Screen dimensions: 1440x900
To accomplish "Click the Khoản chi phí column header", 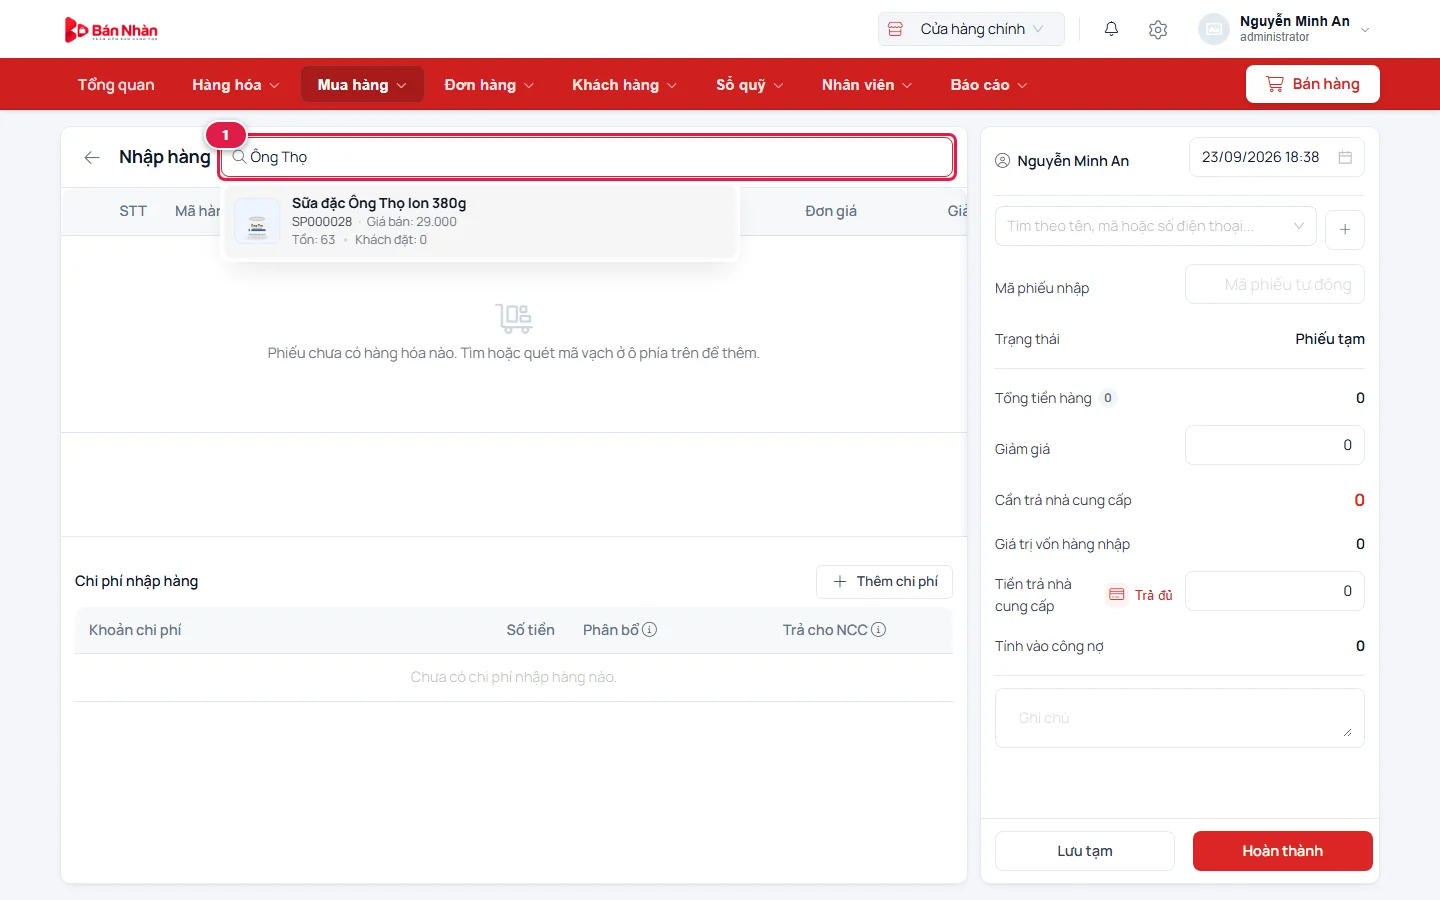I will [135, 630].
